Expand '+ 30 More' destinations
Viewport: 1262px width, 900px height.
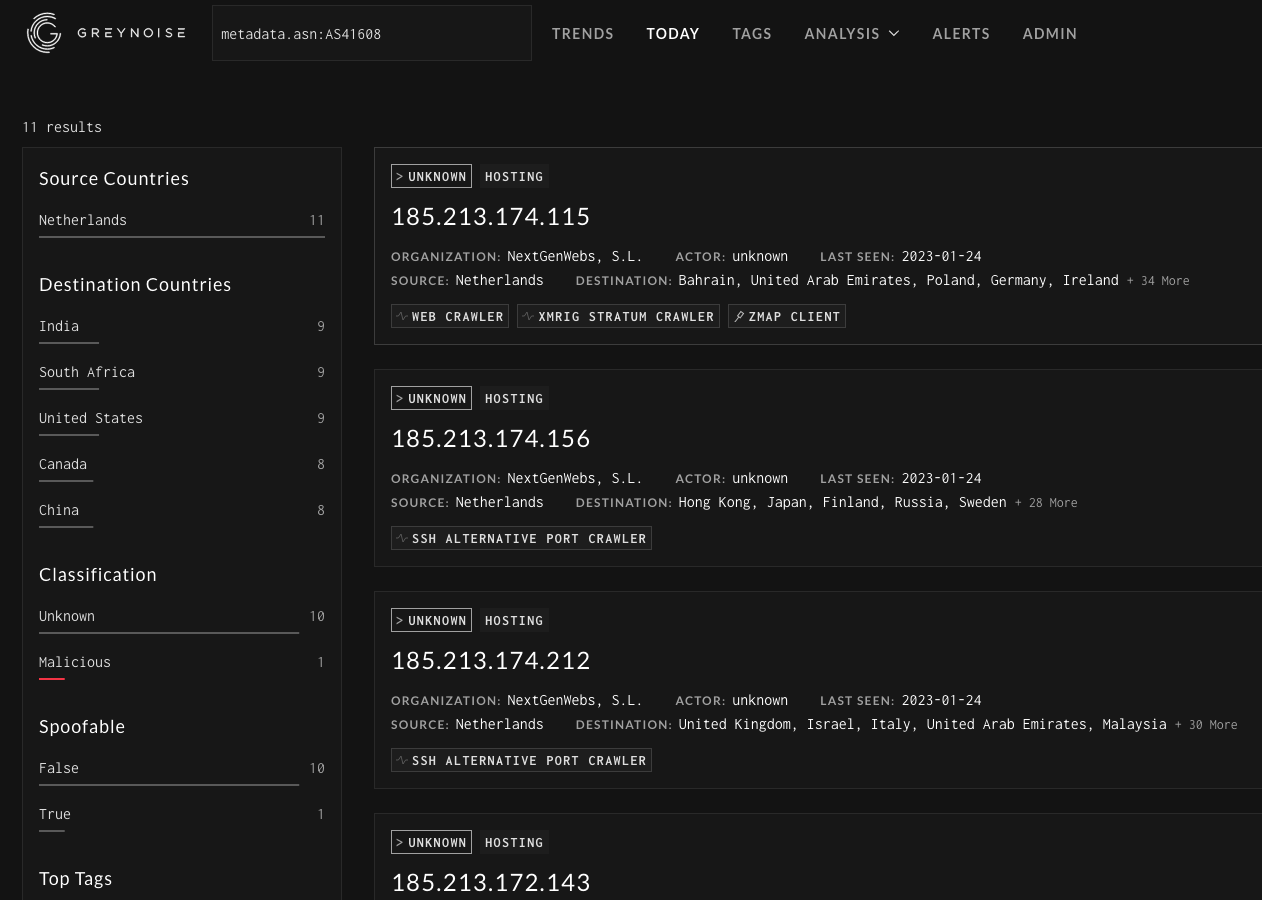pyautogui.click(x=1206, y=725)
